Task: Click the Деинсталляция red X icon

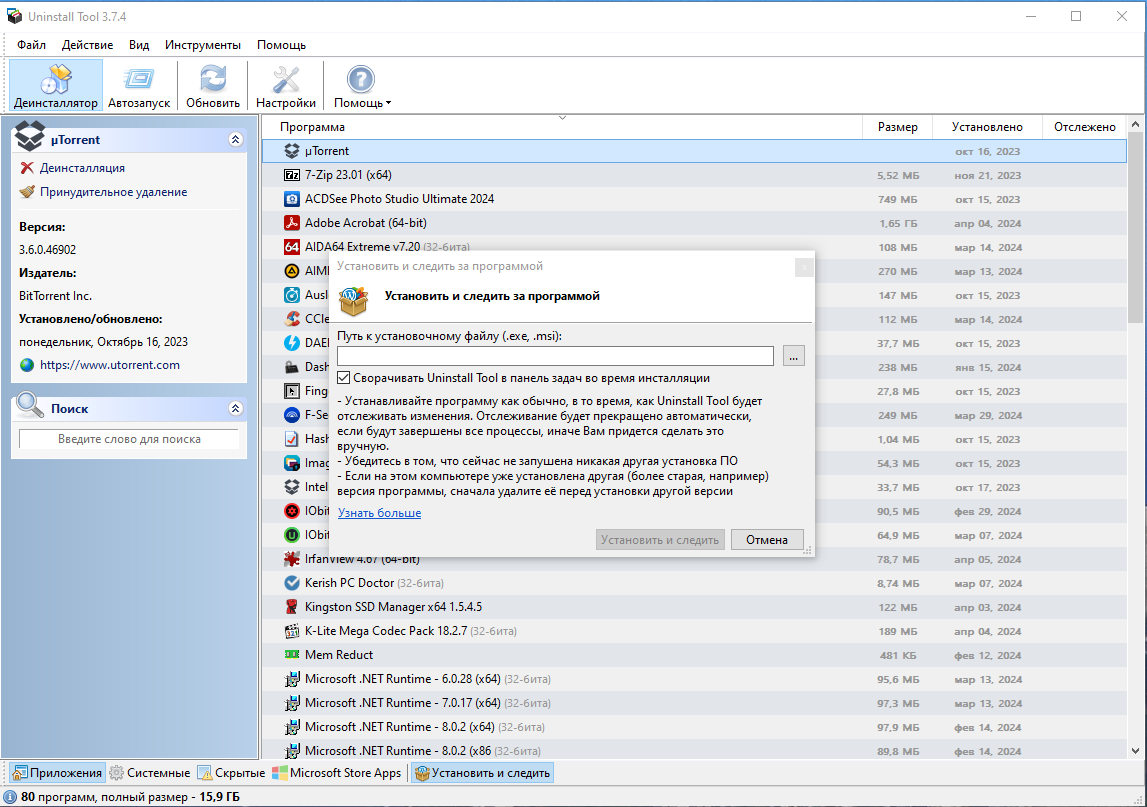Action: click(27, 168)
